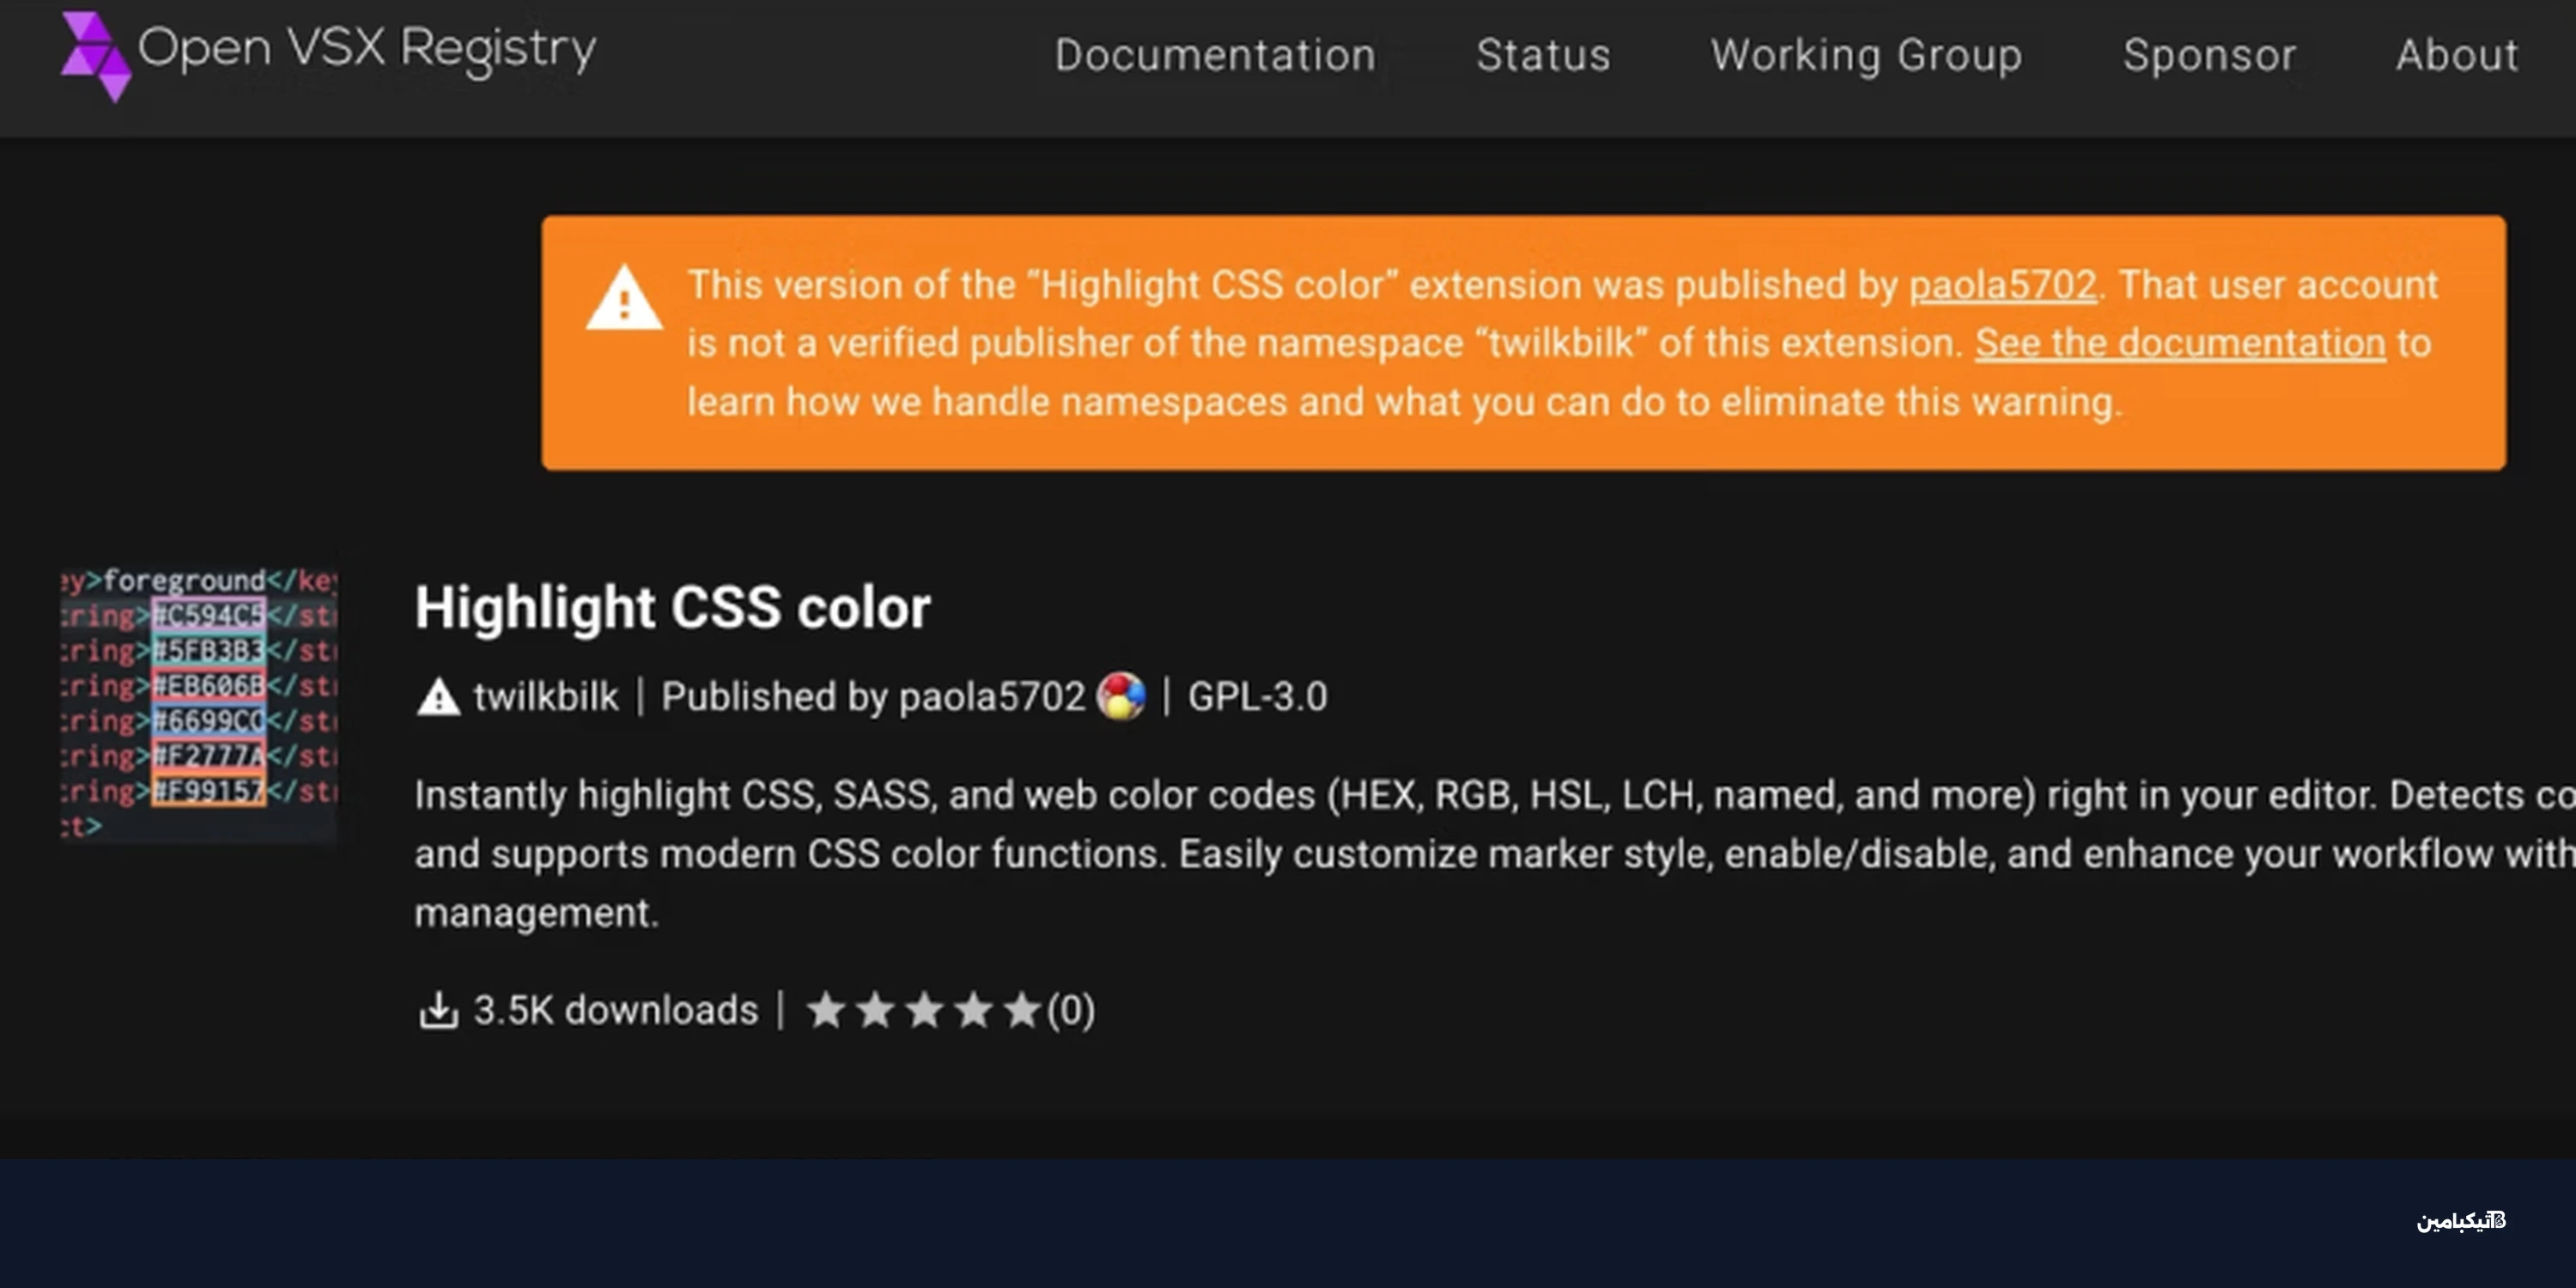Click paola5702's colorful avatar icon
Screen dimensions: 2576x1288
[1120, 696]
